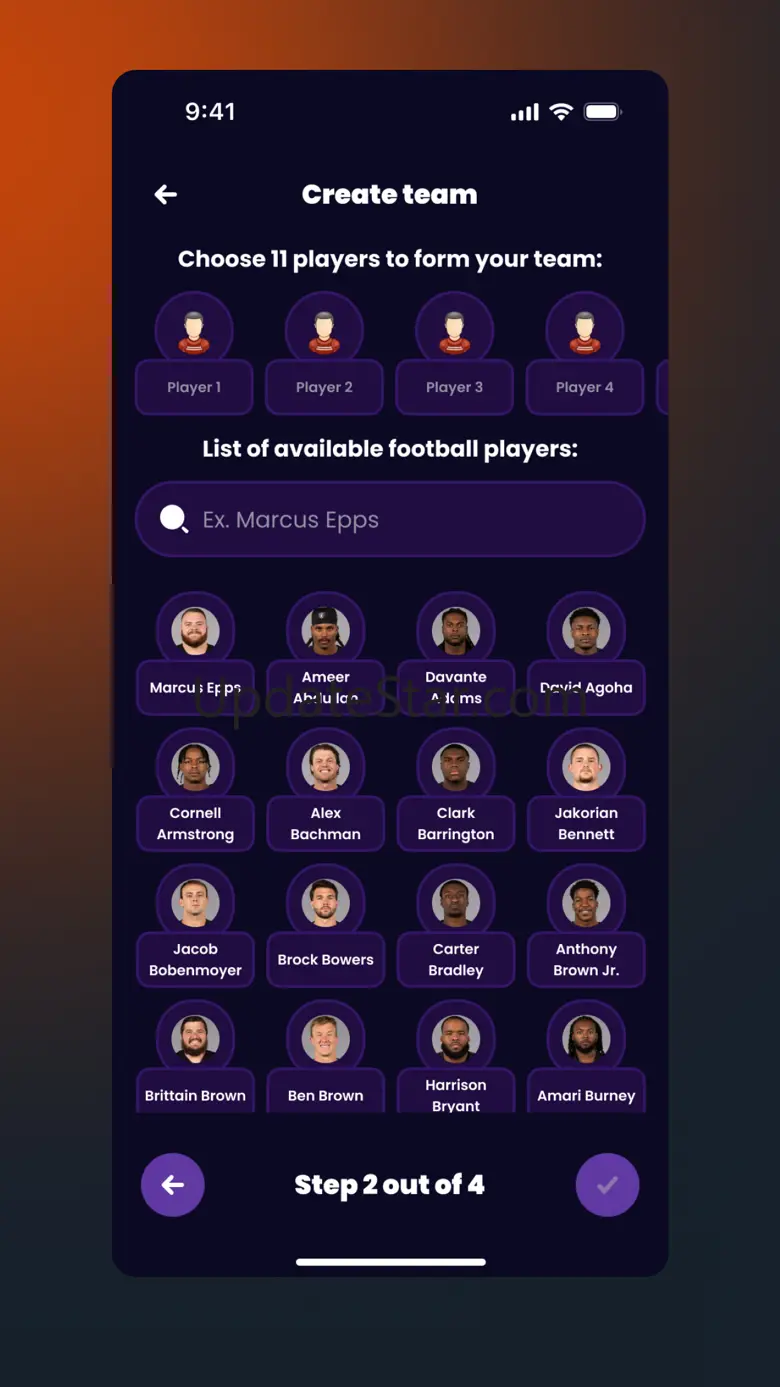Choose Carter Bradley player card

click(x=456, y=959)
